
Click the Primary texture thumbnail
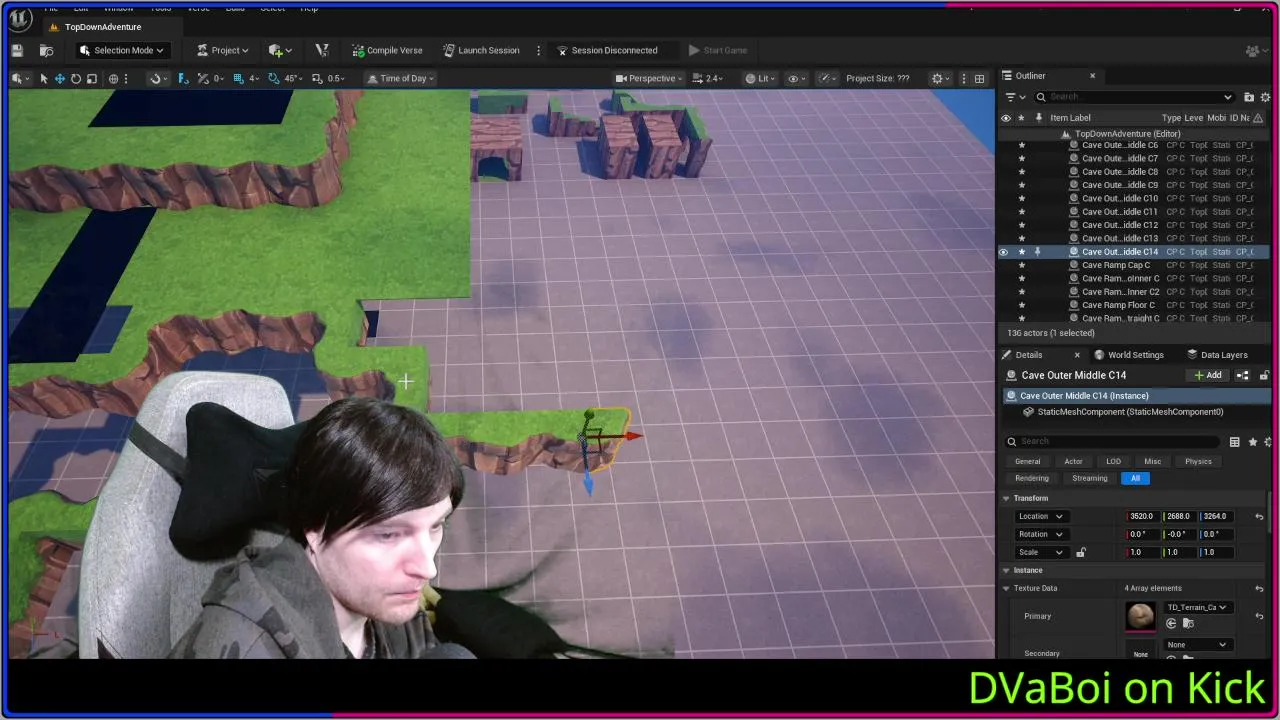1140,616
